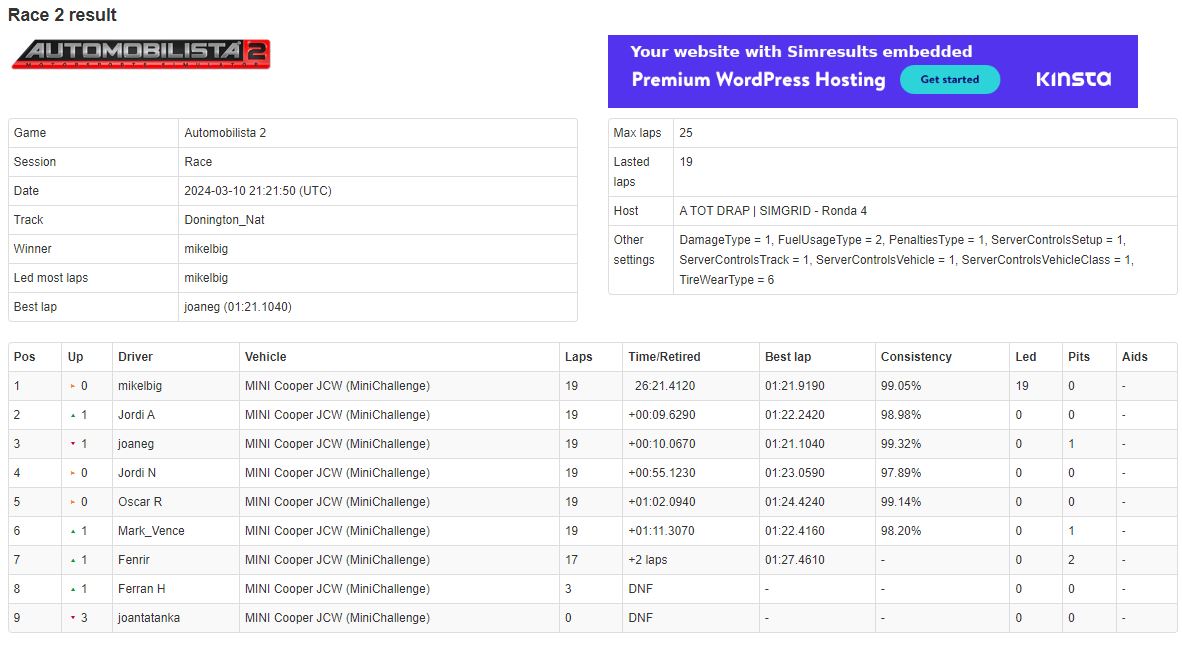This screenshot has width=1182, height=649.
Task: Click the green up arrow in Jordi A's row
Action: (x=73, y=415)
